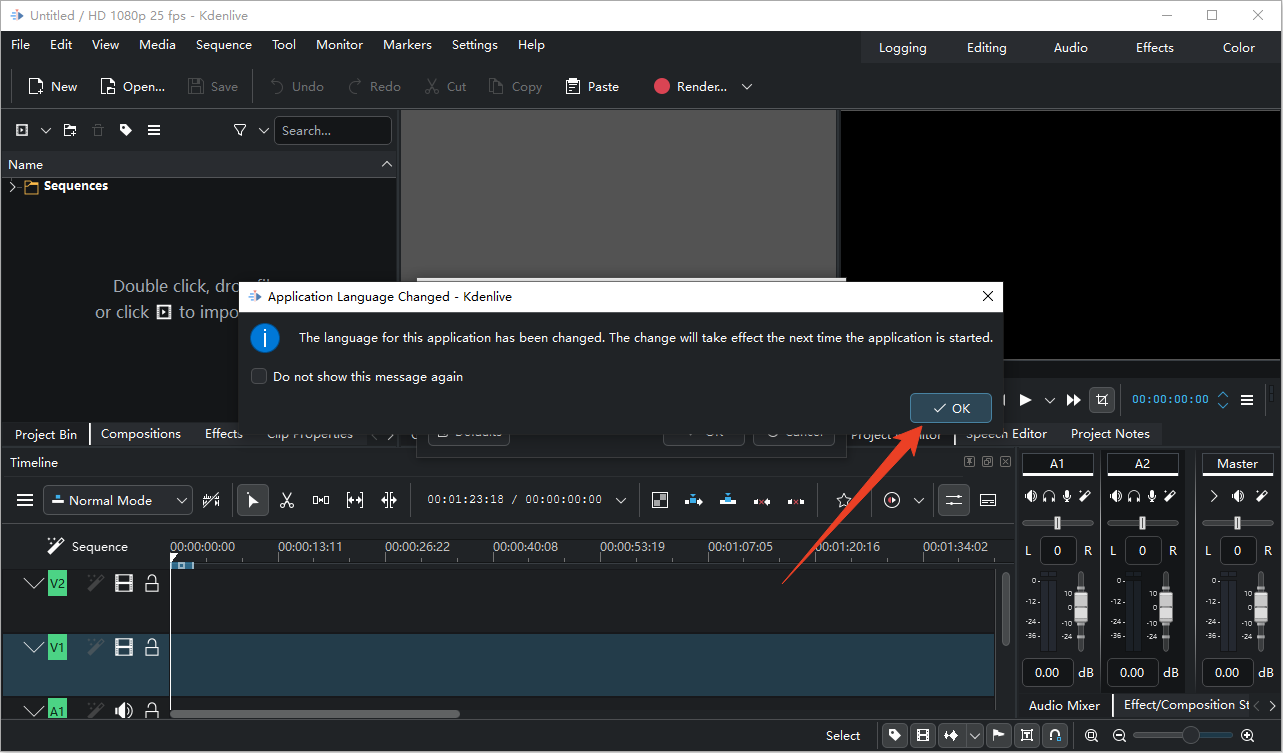Click the star favorite effects icon

pyautogui.click(x=844, y=500)
